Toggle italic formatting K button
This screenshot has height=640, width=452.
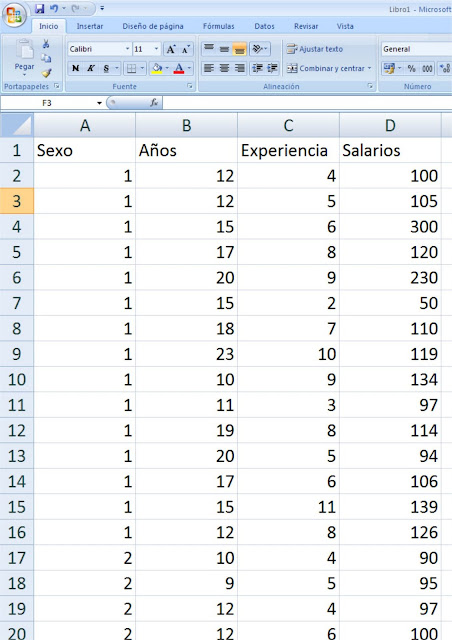coord(91,69)
